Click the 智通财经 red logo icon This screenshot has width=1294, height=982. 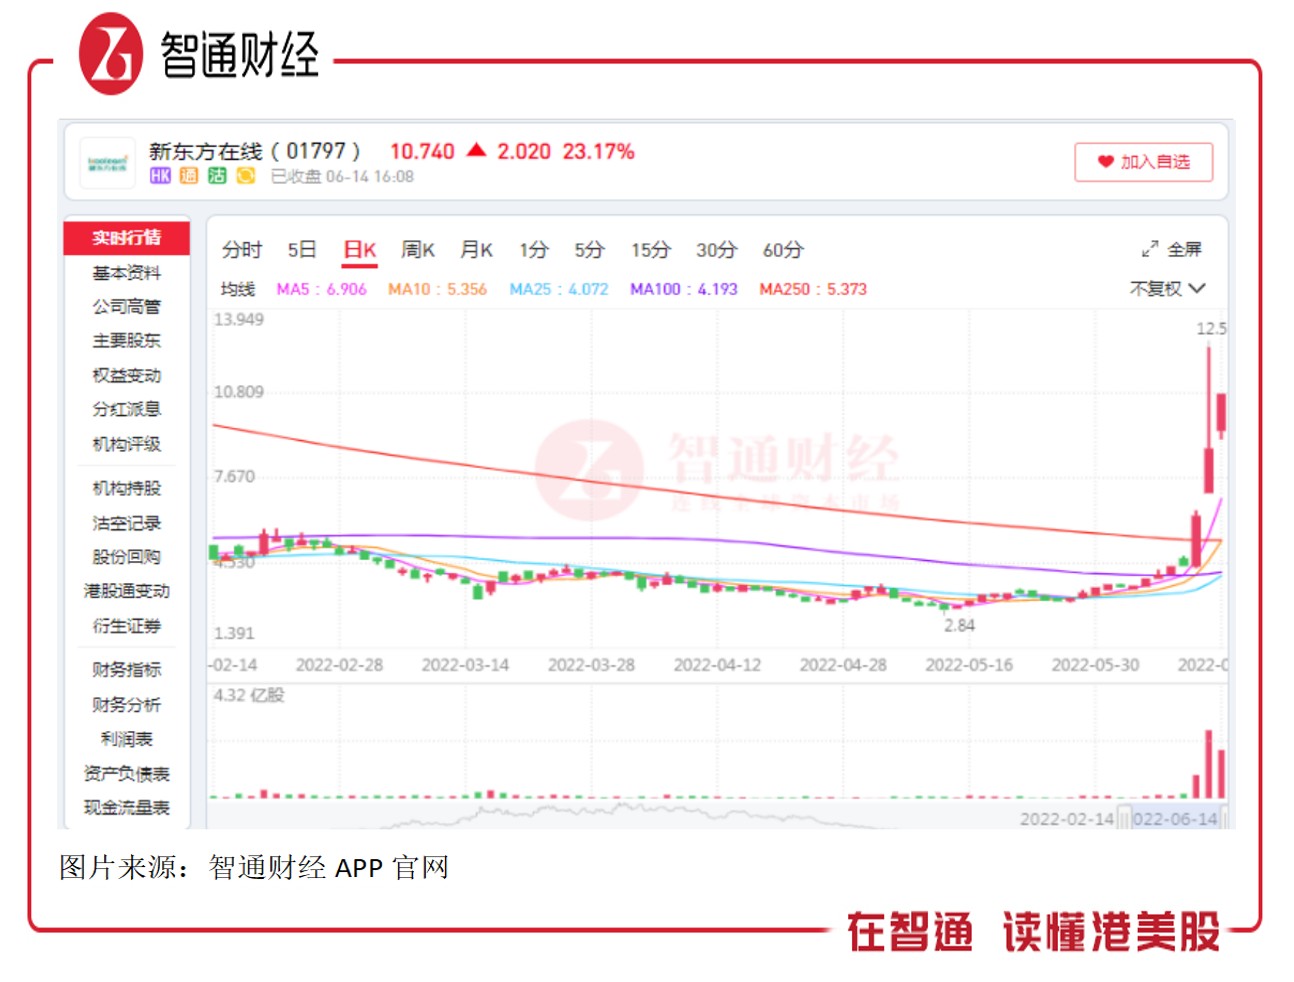click(111, 54)
